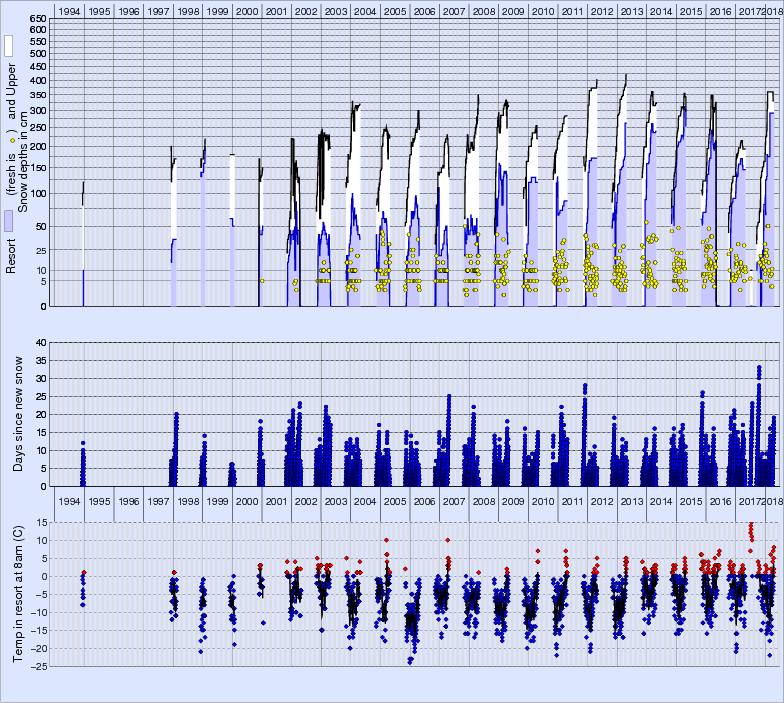The height and width of the screenshot is (703, 784).
Task: Select year 1994 in the top chart header
Action: (69, 11)
